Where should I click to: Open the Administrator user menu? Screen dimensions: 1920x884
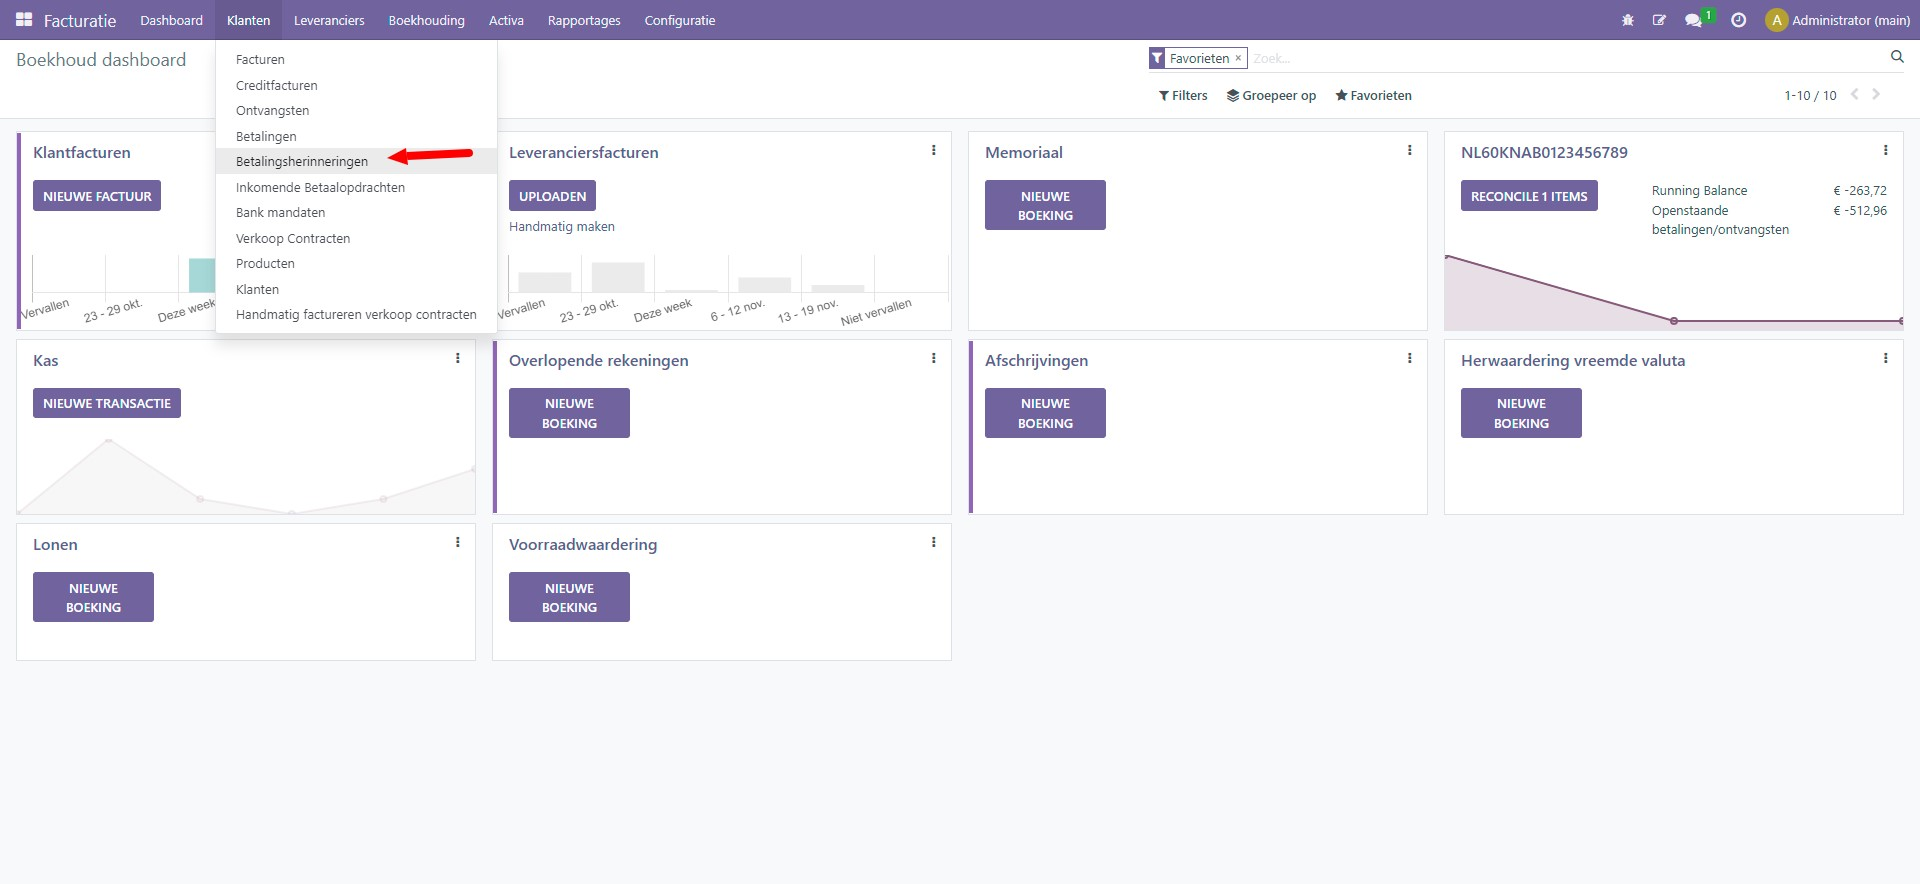1838,20
